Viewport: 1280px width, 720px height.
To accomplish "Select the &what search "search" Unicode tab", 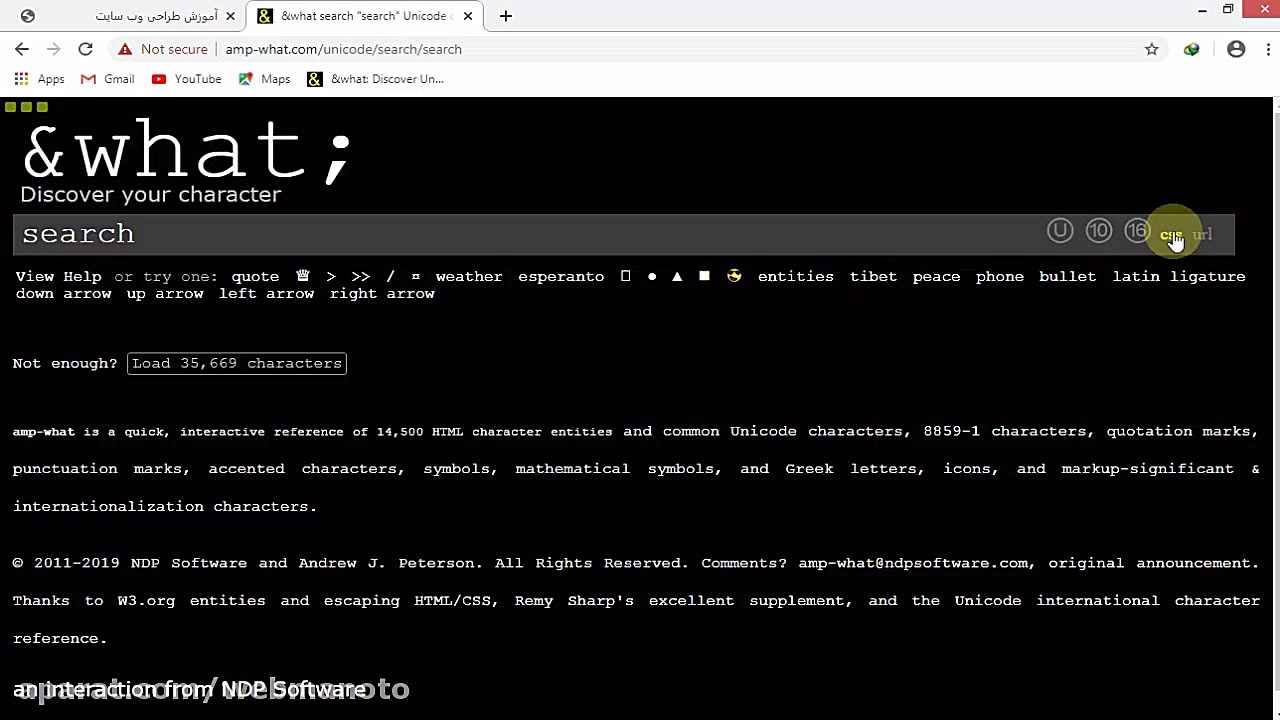I will (365, 16).
